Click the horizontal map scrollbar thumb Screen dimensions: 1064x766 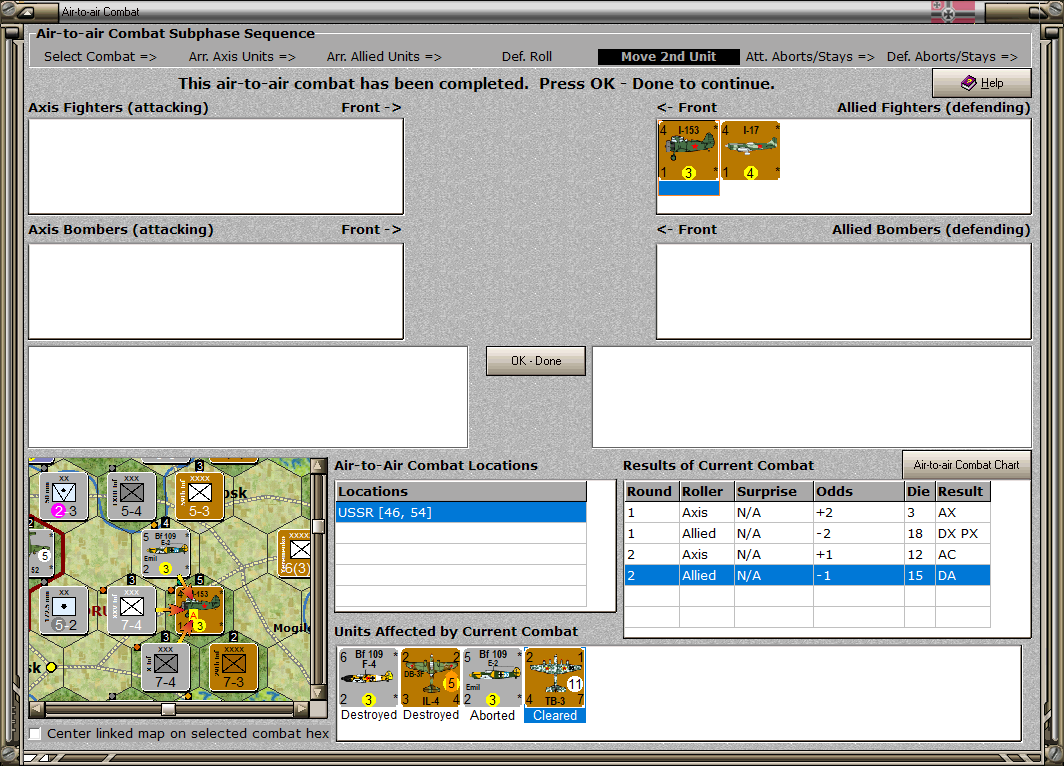[x=168, y=709]
